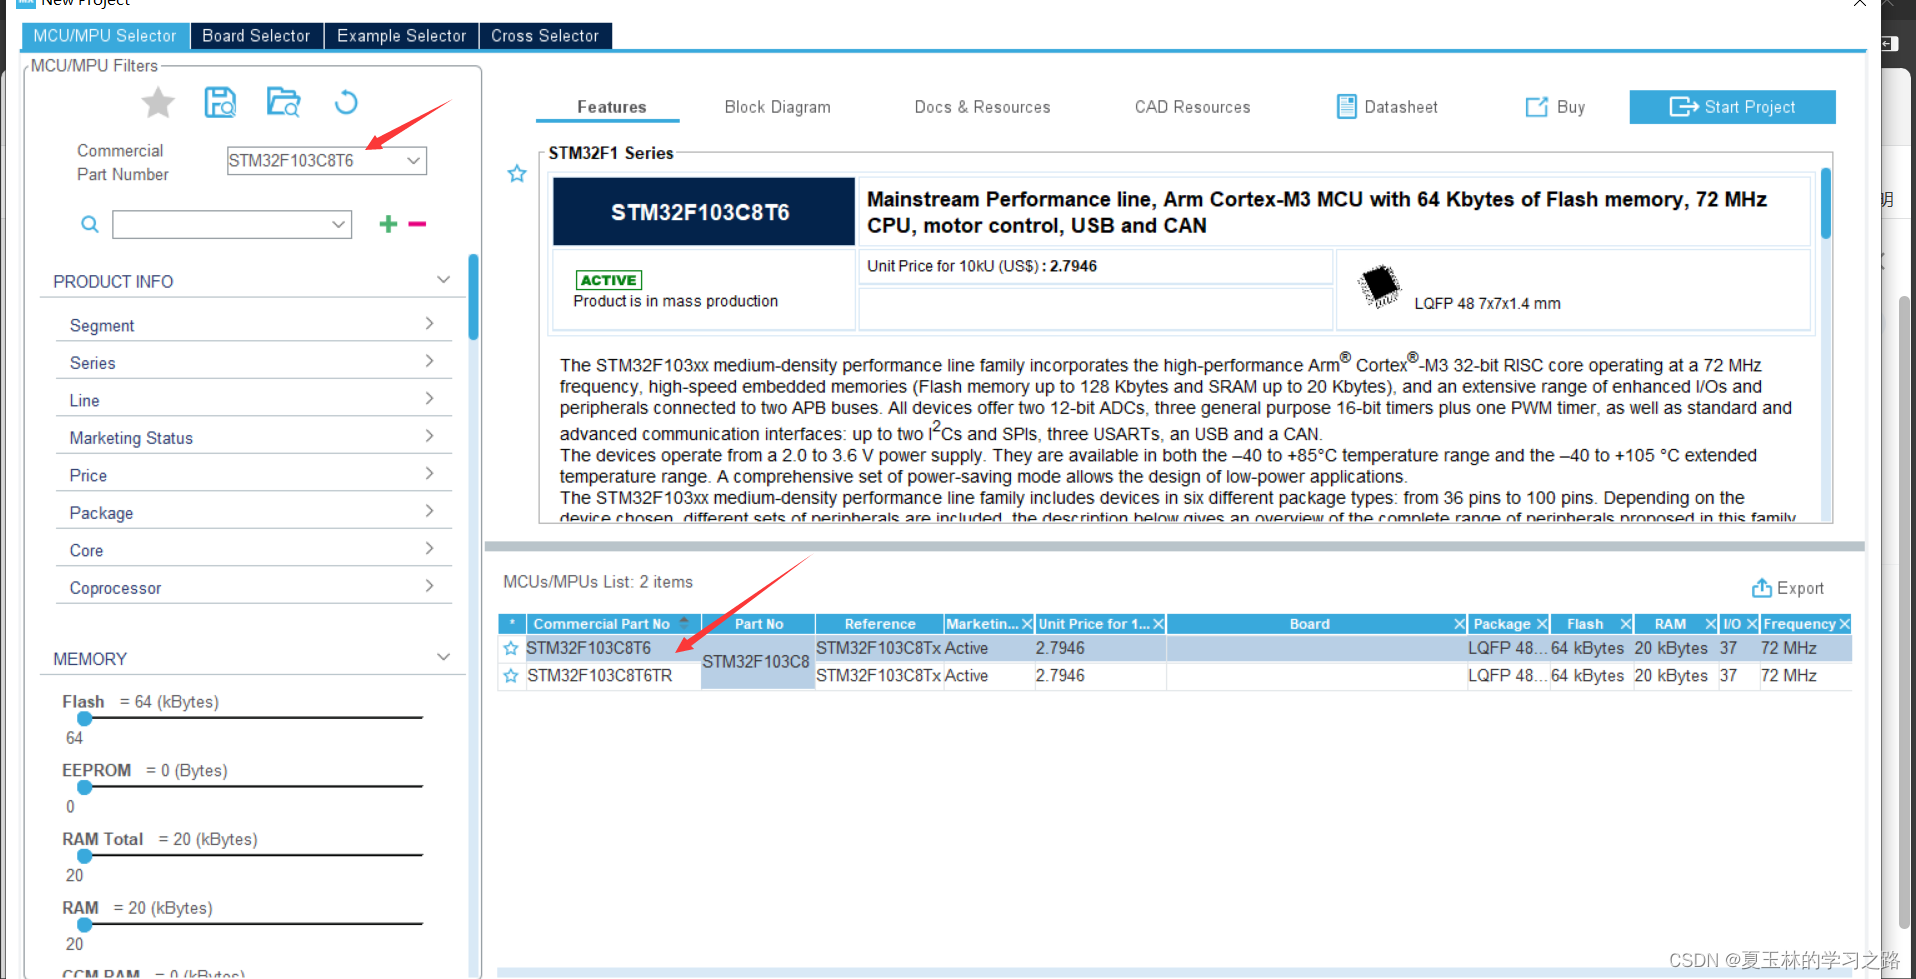
Task: Remove the Unit Price column
Action: point(1158,624)
